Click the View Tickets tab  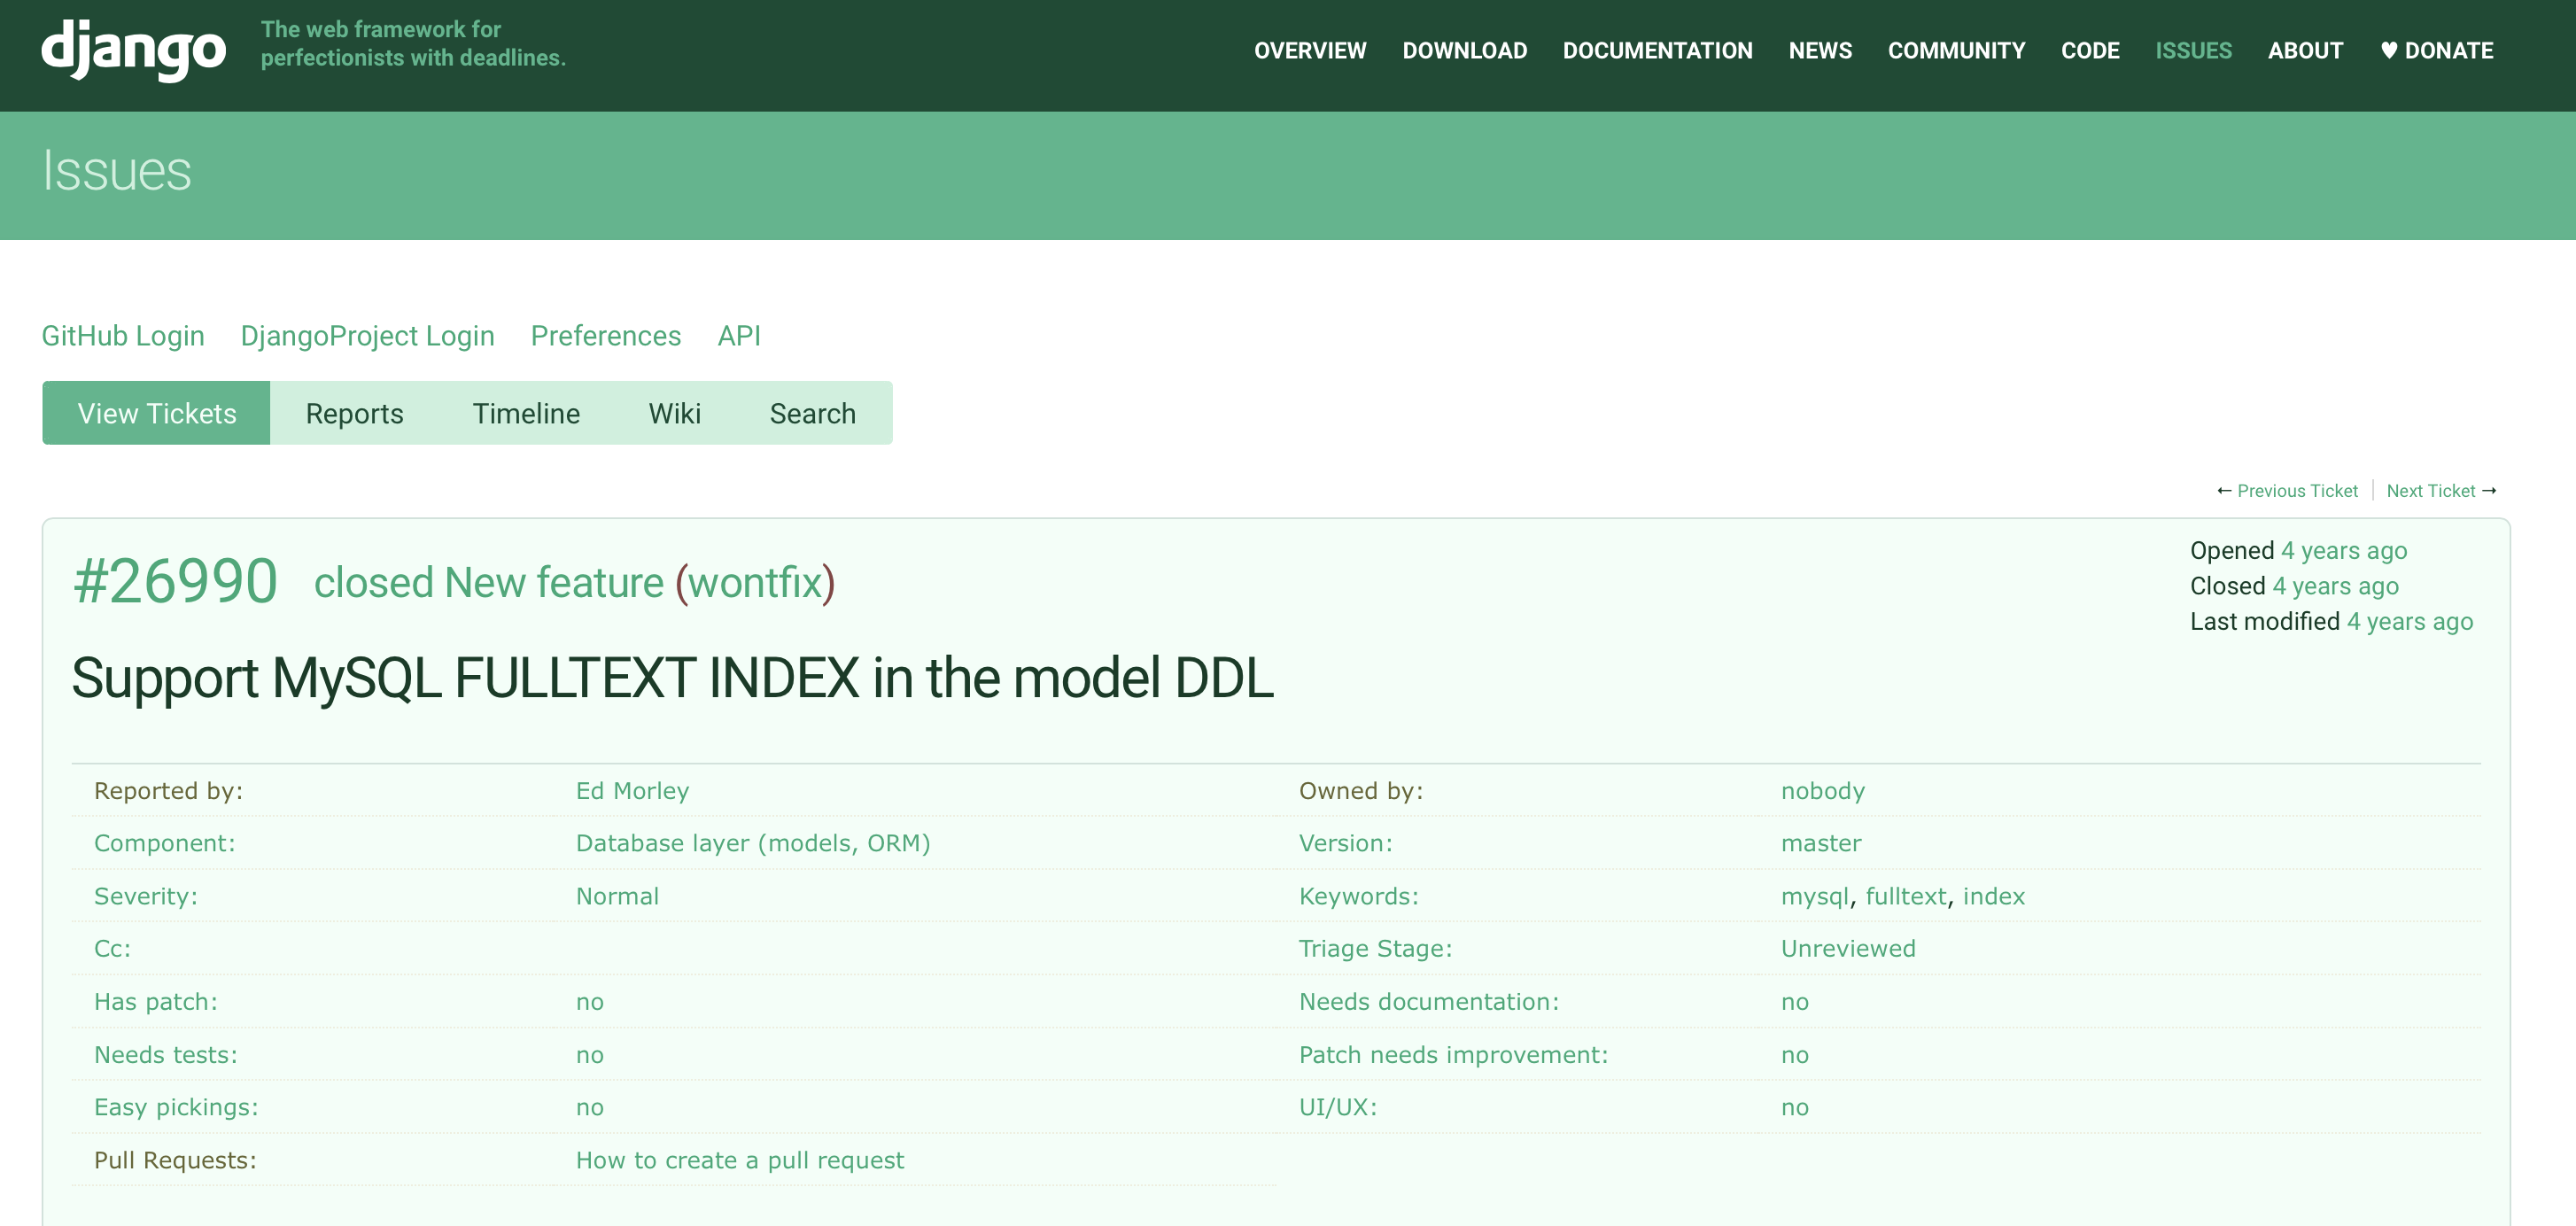(x=156, y=413)
